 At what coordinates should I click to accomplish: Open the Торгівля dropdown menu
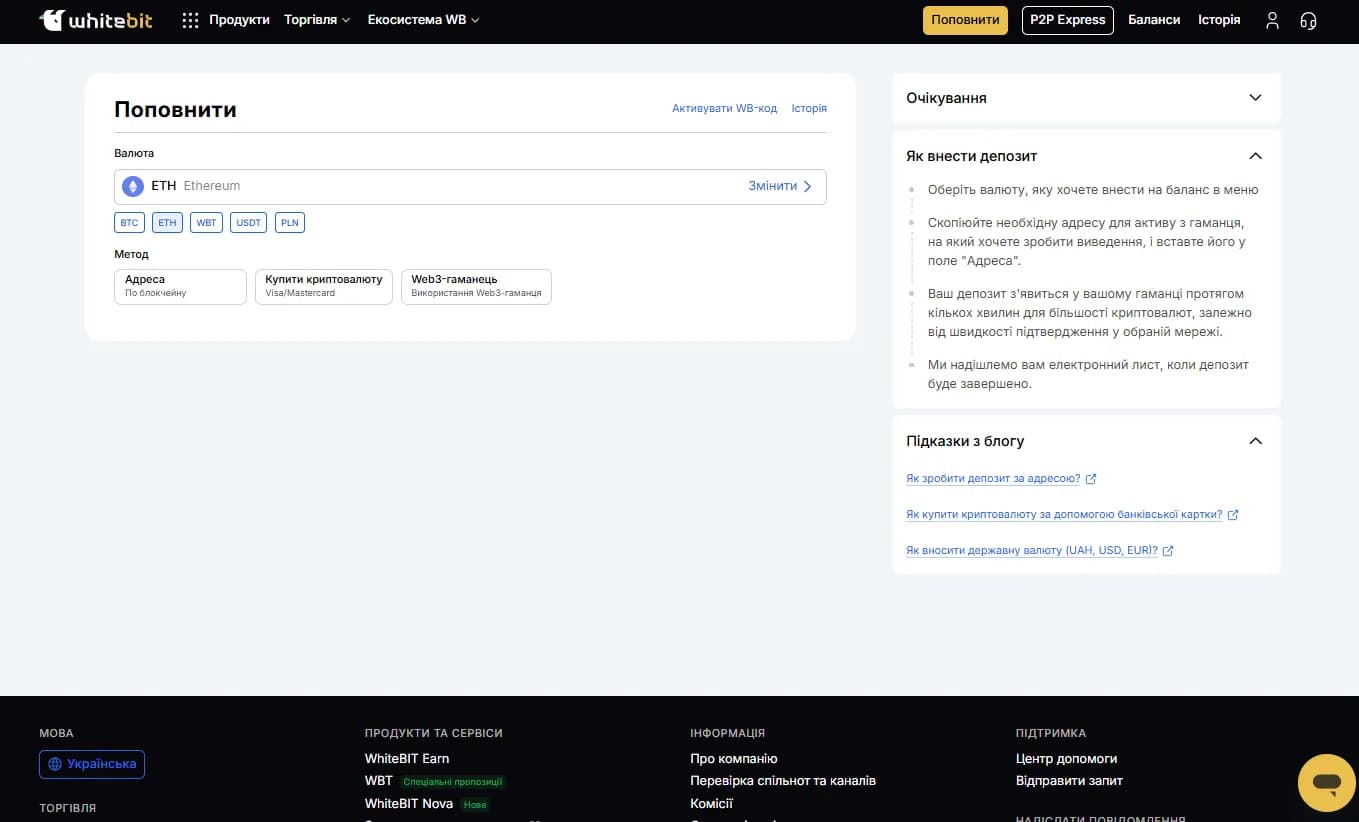pyautogui.click(x=317, y=20)
